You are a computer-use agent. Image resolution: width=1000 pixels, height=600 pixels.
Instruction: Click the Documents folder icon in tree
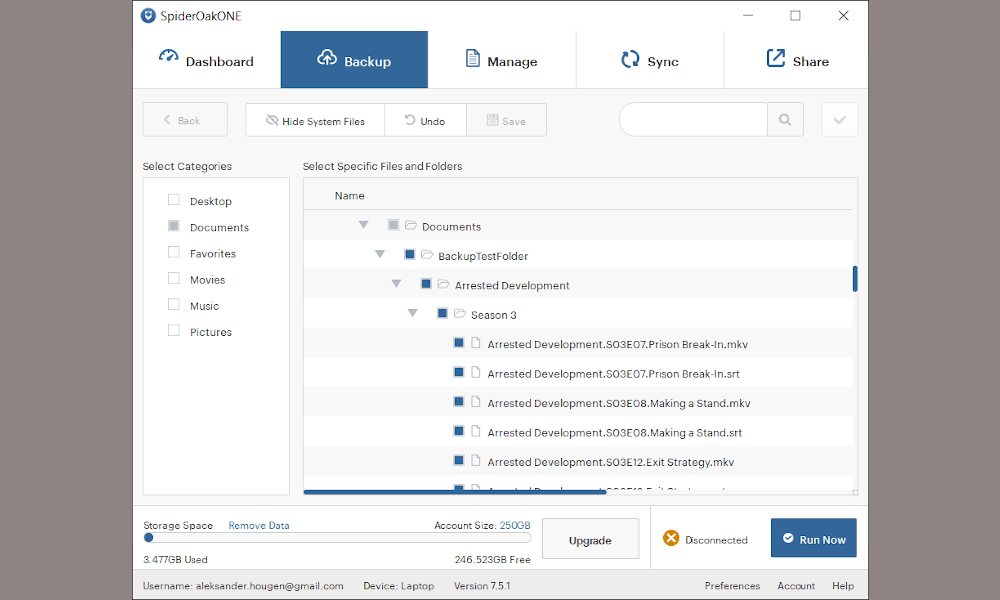pyautogui.click(x=411, y=225)
